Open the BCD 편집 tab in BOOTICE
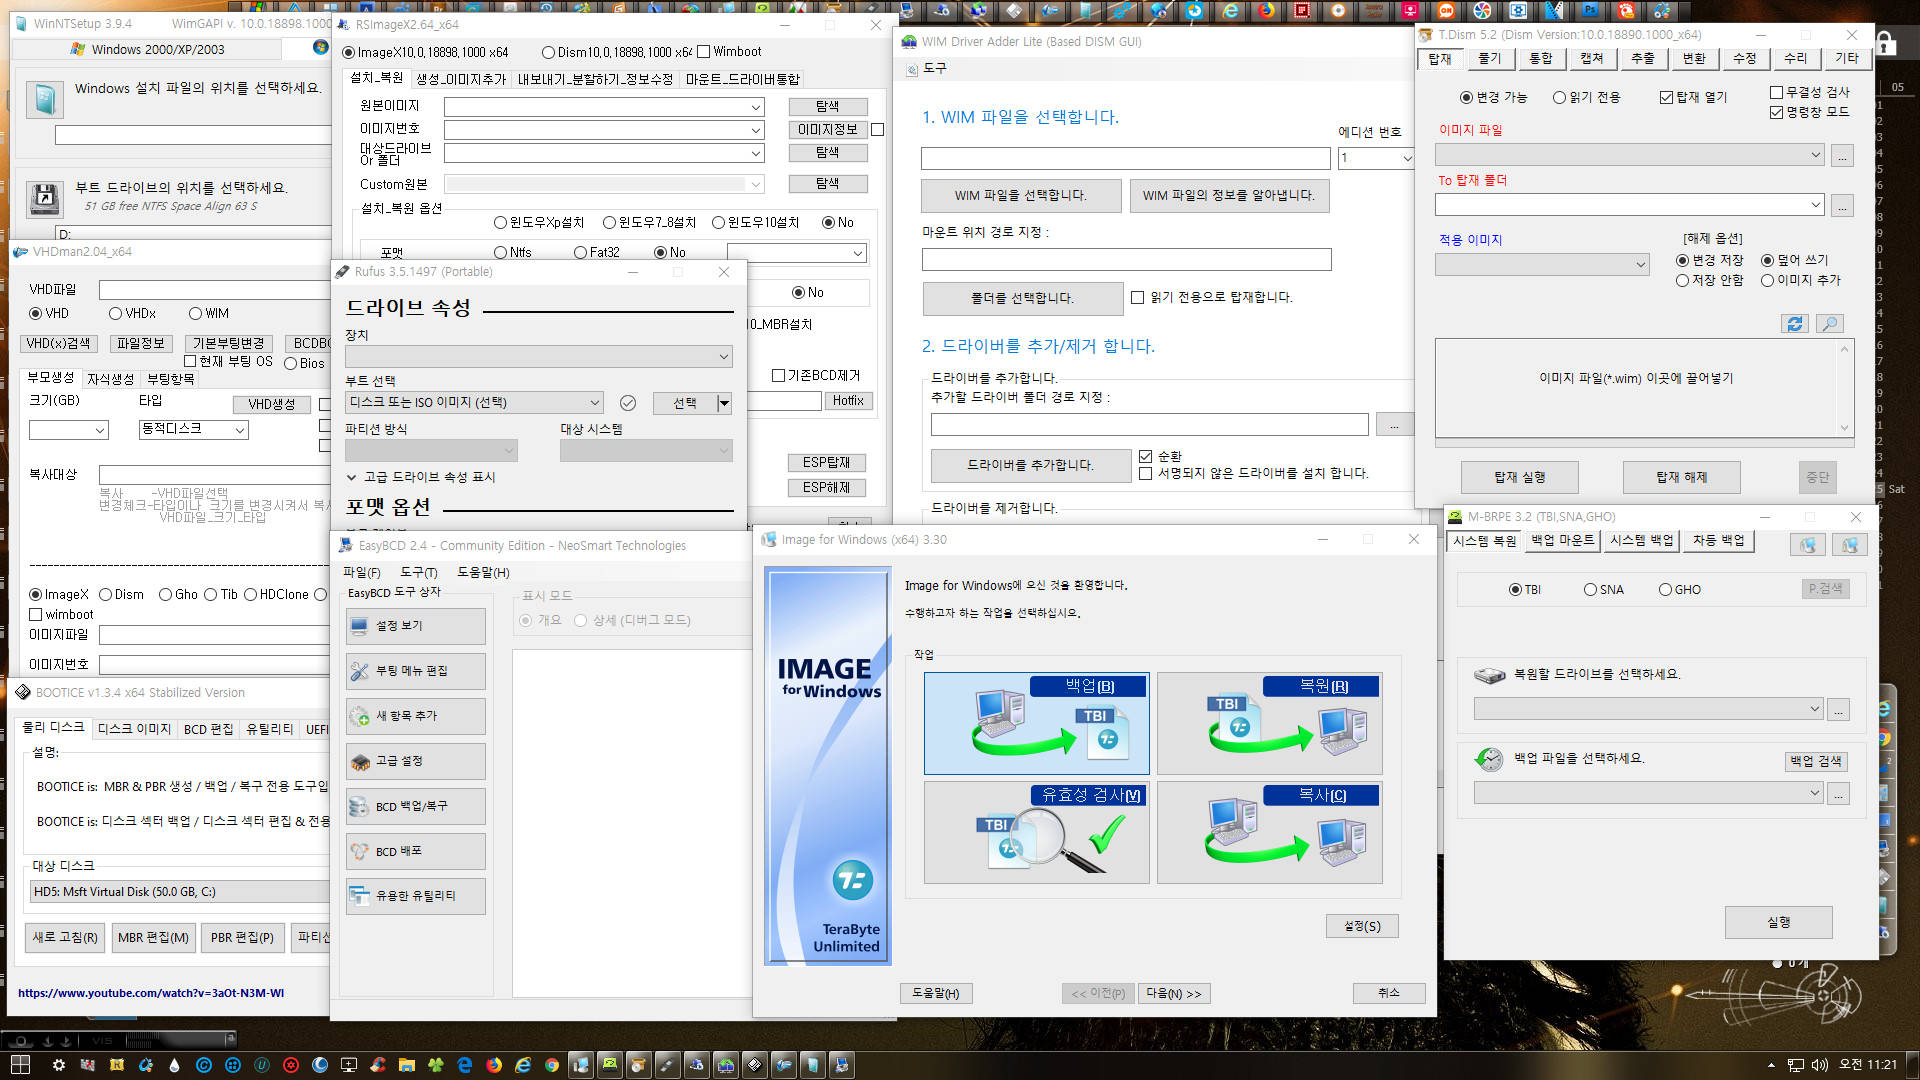 (208, 730)
